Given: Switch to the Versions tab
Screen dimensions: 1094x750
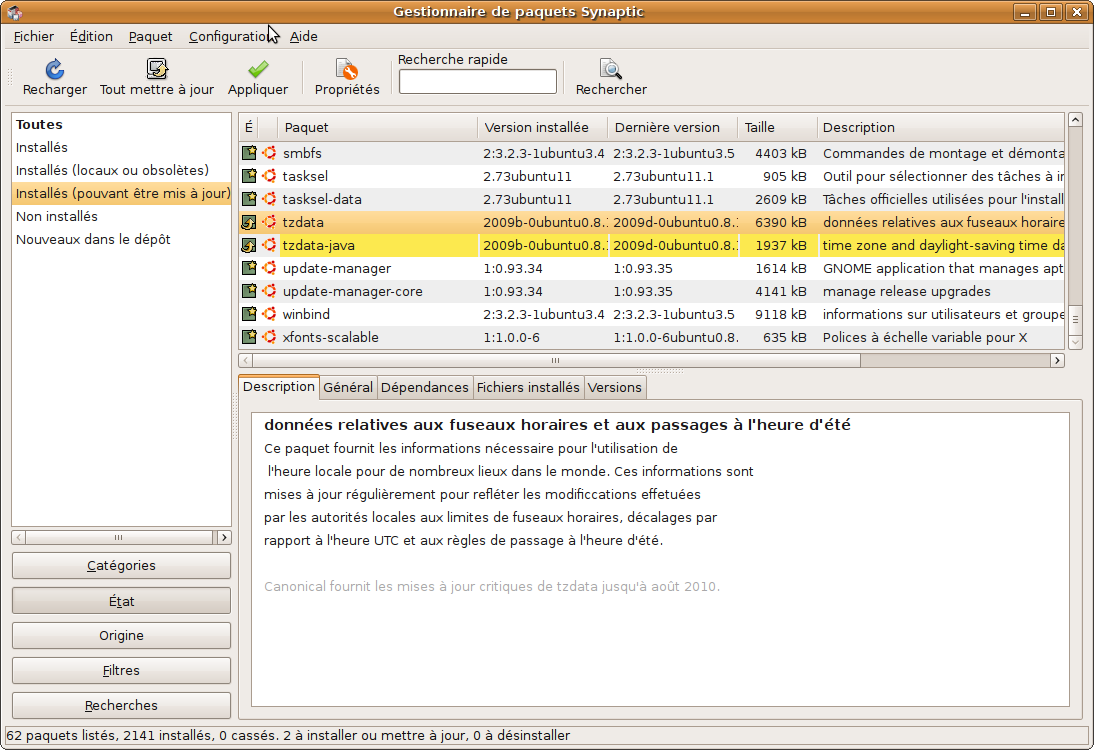Looking at the screenshot, I should [614, 387].
